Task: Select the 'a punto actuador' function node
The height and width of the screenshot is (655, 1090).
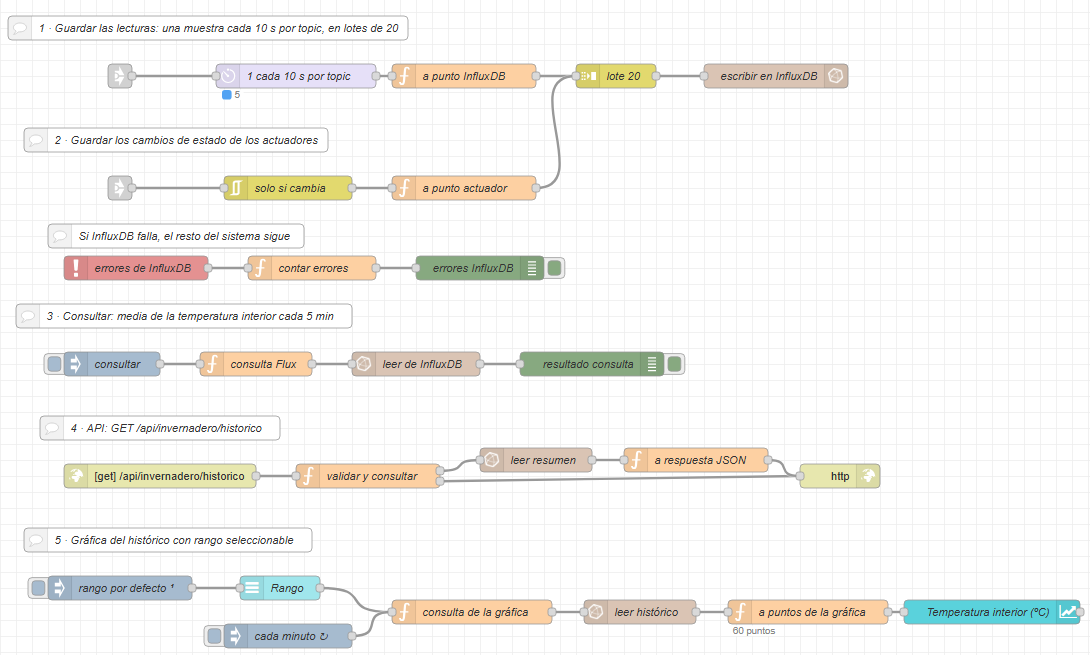Action: [x=464, y=188]
